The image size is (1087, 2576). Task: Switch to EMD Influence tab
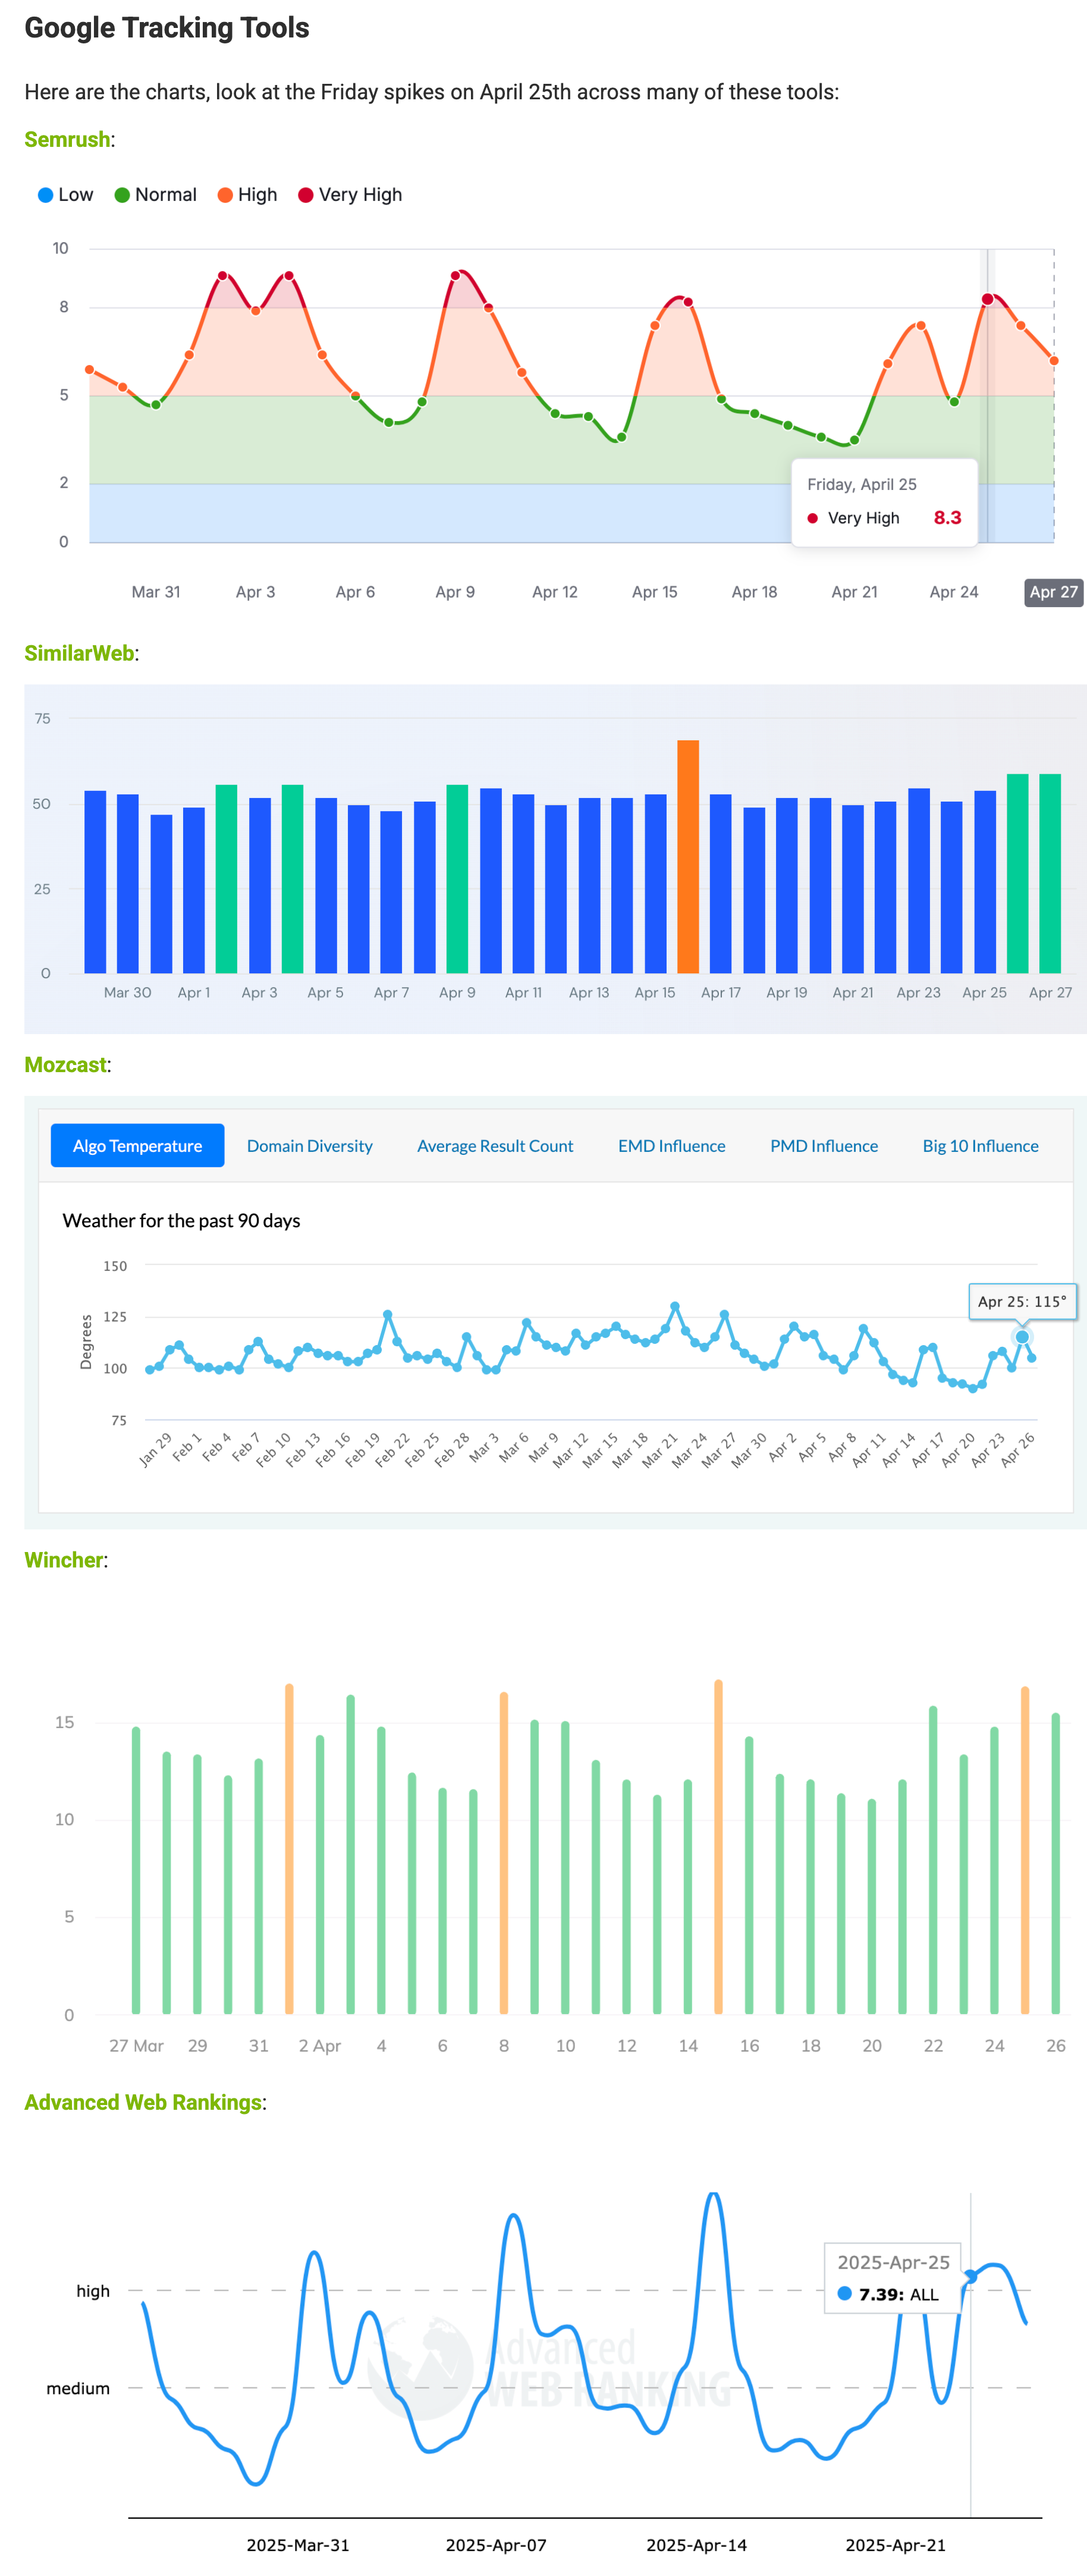(671, 1146)
